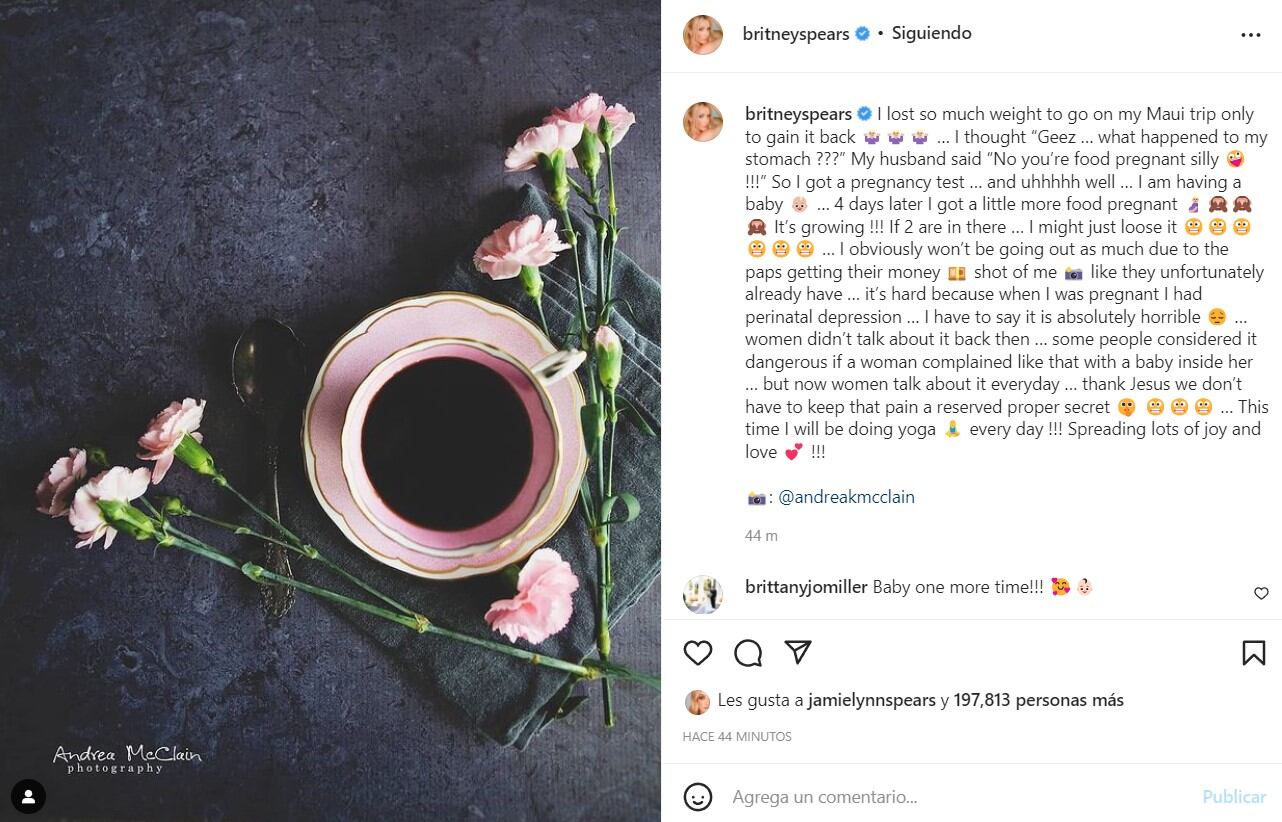Click the Publicar button
This screenshot has width=1282, height=822.
(x=1234, y=797)
